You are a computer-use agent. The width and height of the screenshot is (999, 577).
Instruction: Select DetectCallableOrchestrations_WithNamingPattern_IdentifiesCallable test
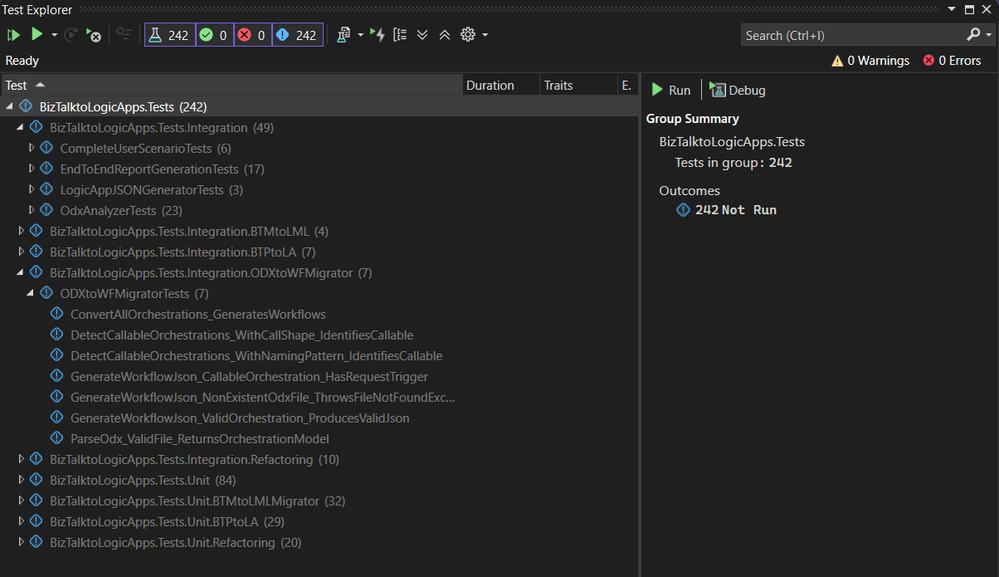(256, 356)
